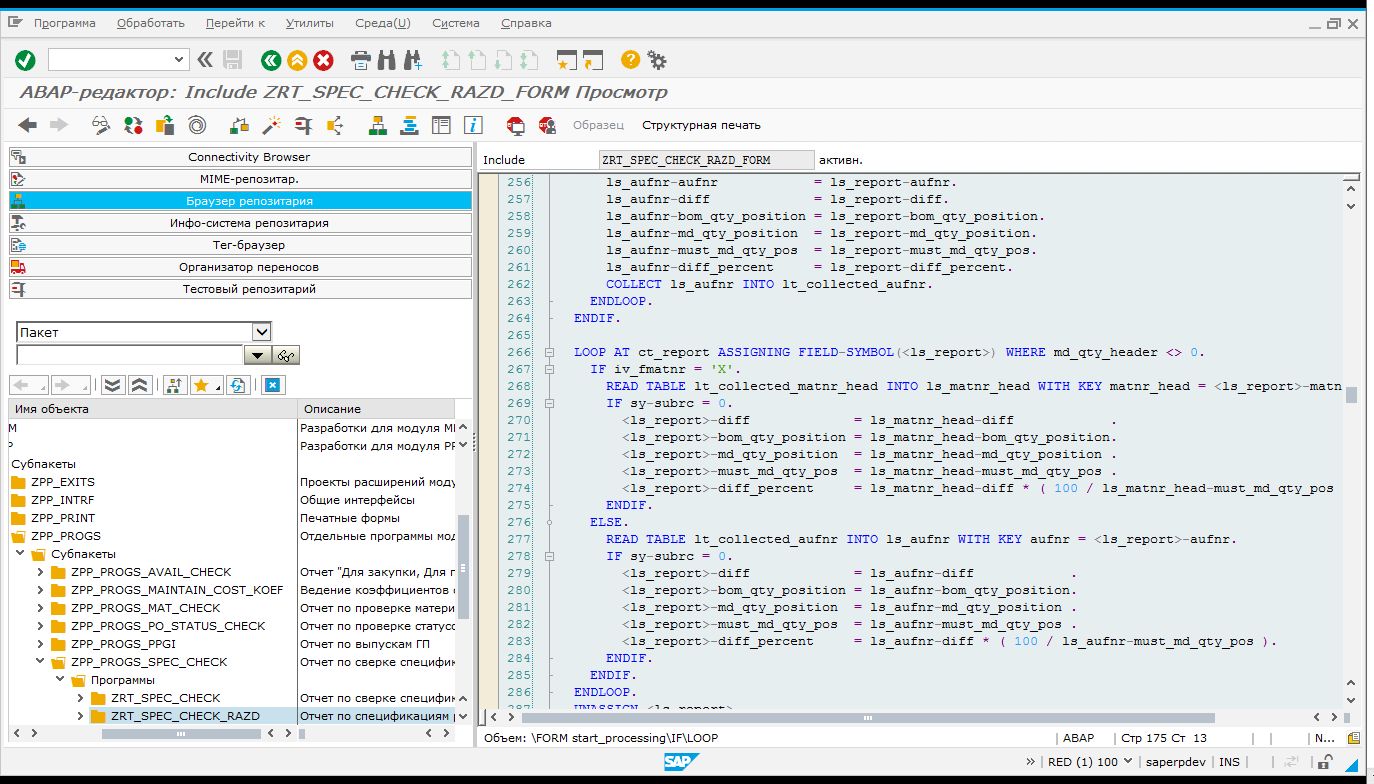Click Expand All Nodes double-down arrows
The image size is (1374, 784).
click(x=113, y=385)
